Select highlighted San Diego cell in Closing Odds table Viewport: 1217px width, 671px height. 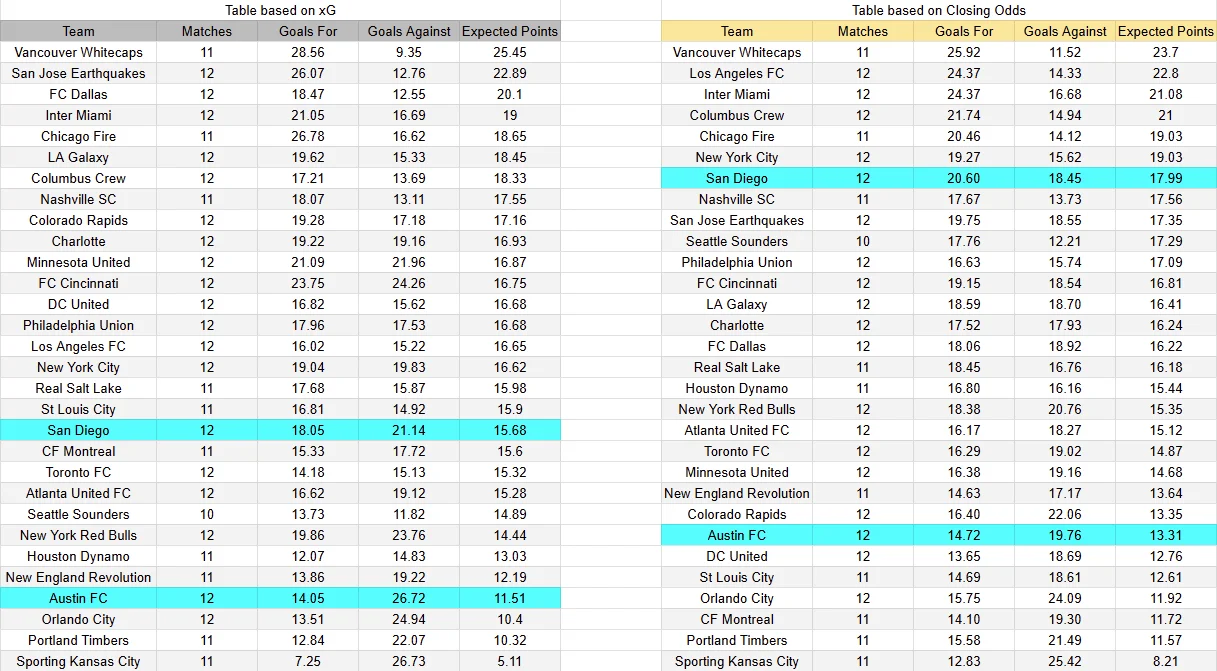point(737,178)
